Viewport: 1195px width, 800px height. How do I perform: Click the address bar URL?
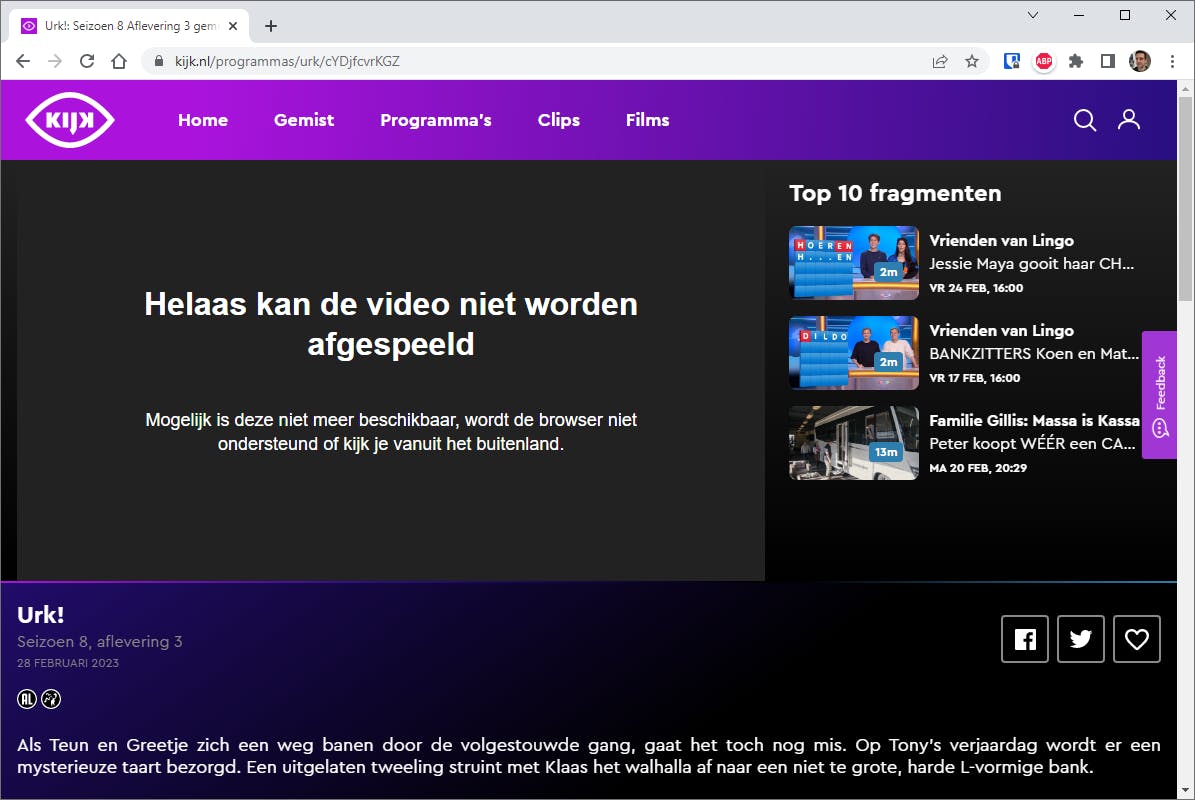[x=287, y=61]
